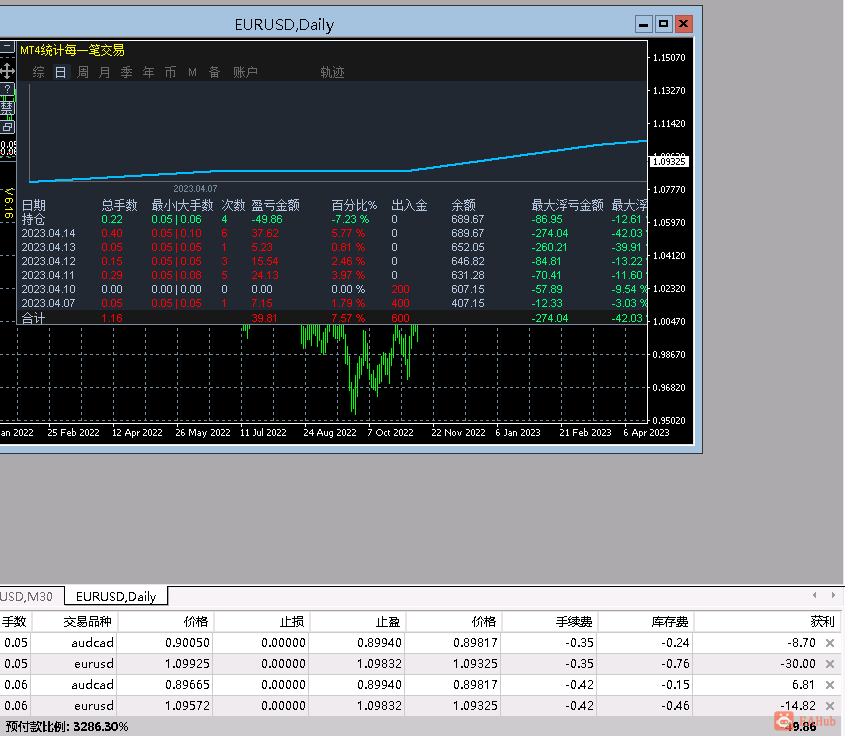Close the first audcad order with X
This screenshot has width=845, height=736.
[829, 643]
